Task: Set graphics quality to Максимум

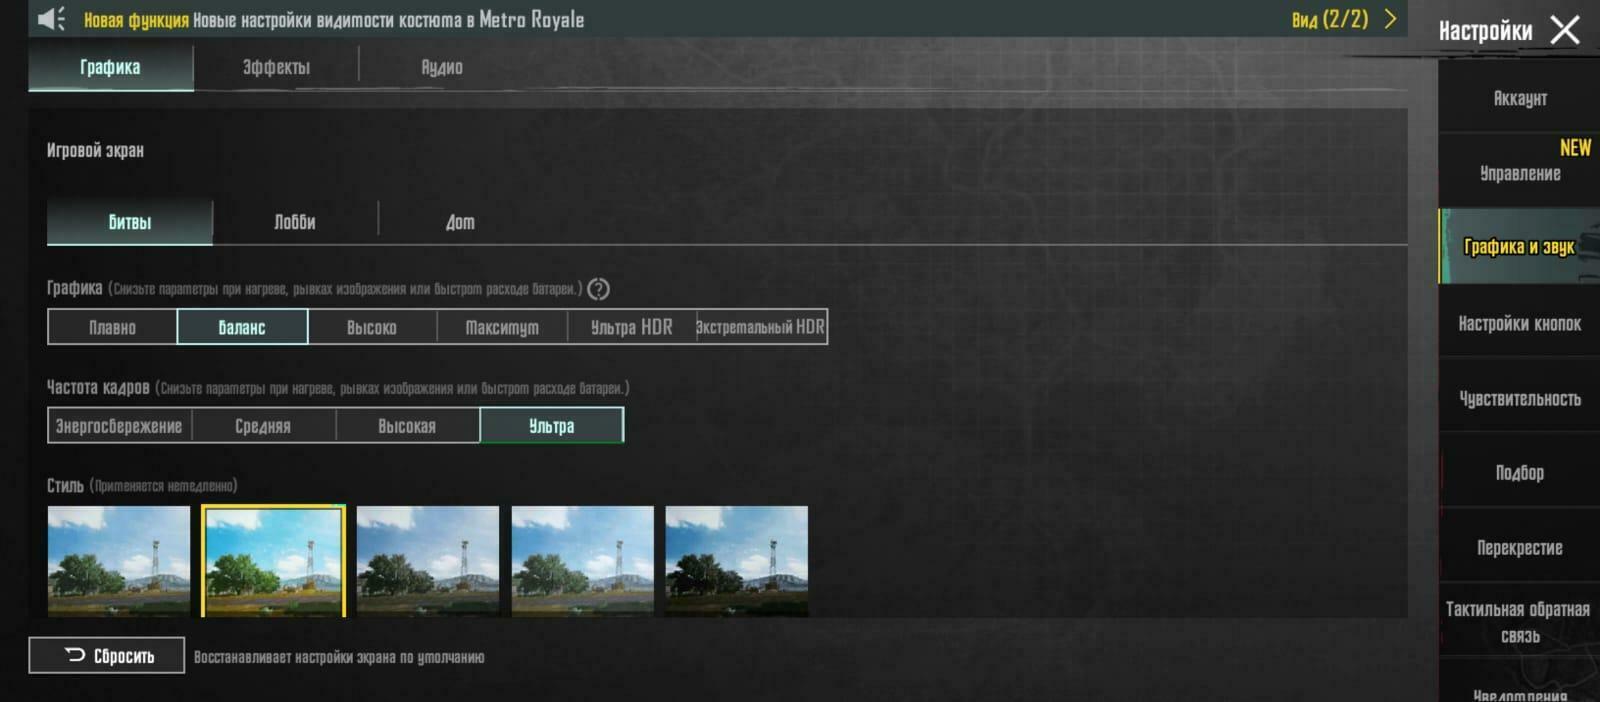Action: click(x=502, y=327)
